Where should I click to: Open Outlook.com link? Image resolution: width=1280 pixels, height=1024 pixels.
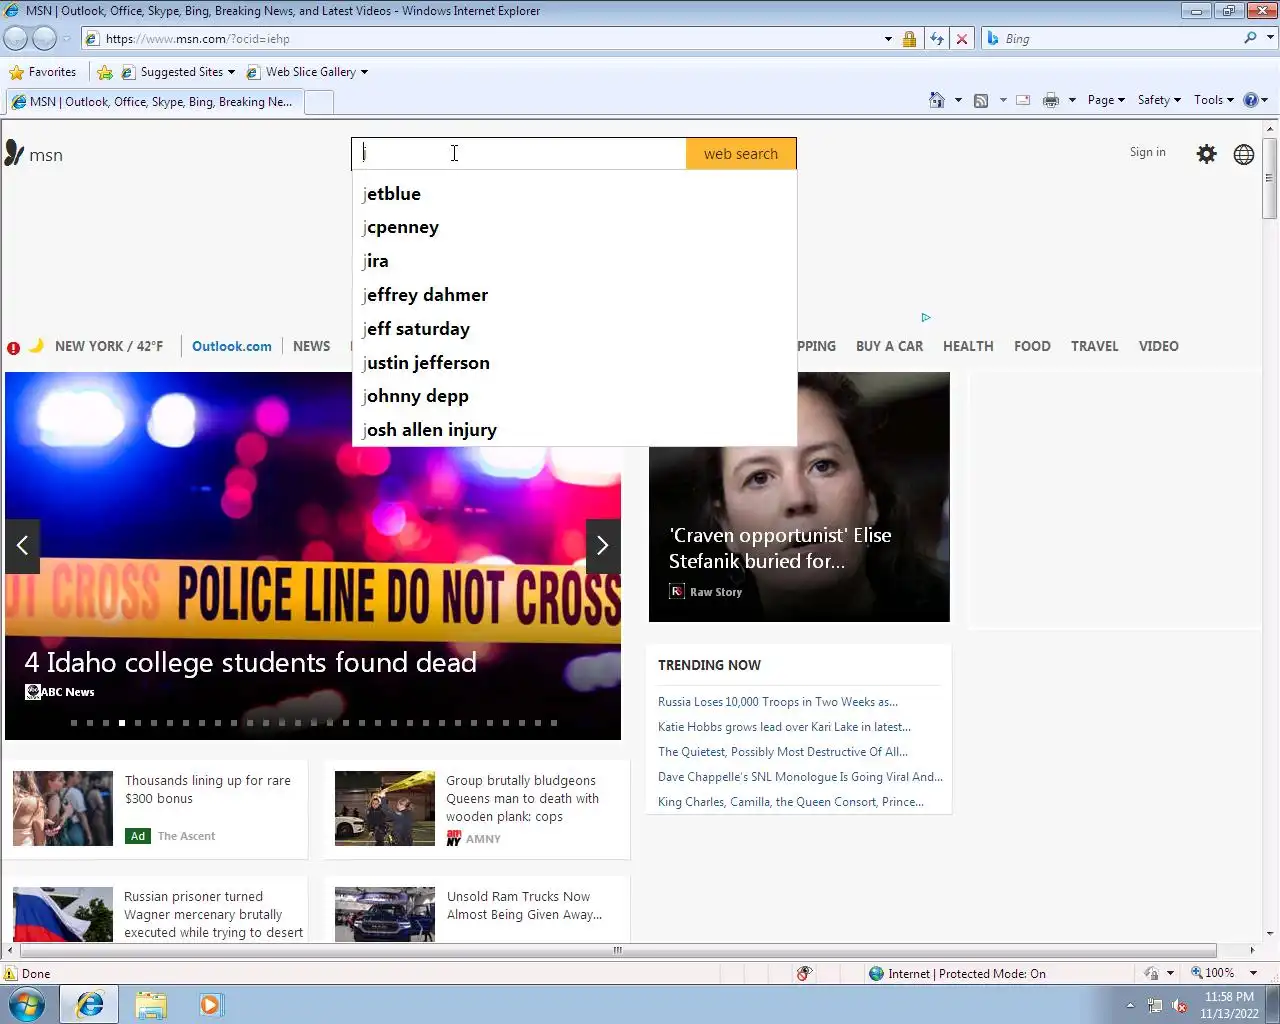(231, 346)
